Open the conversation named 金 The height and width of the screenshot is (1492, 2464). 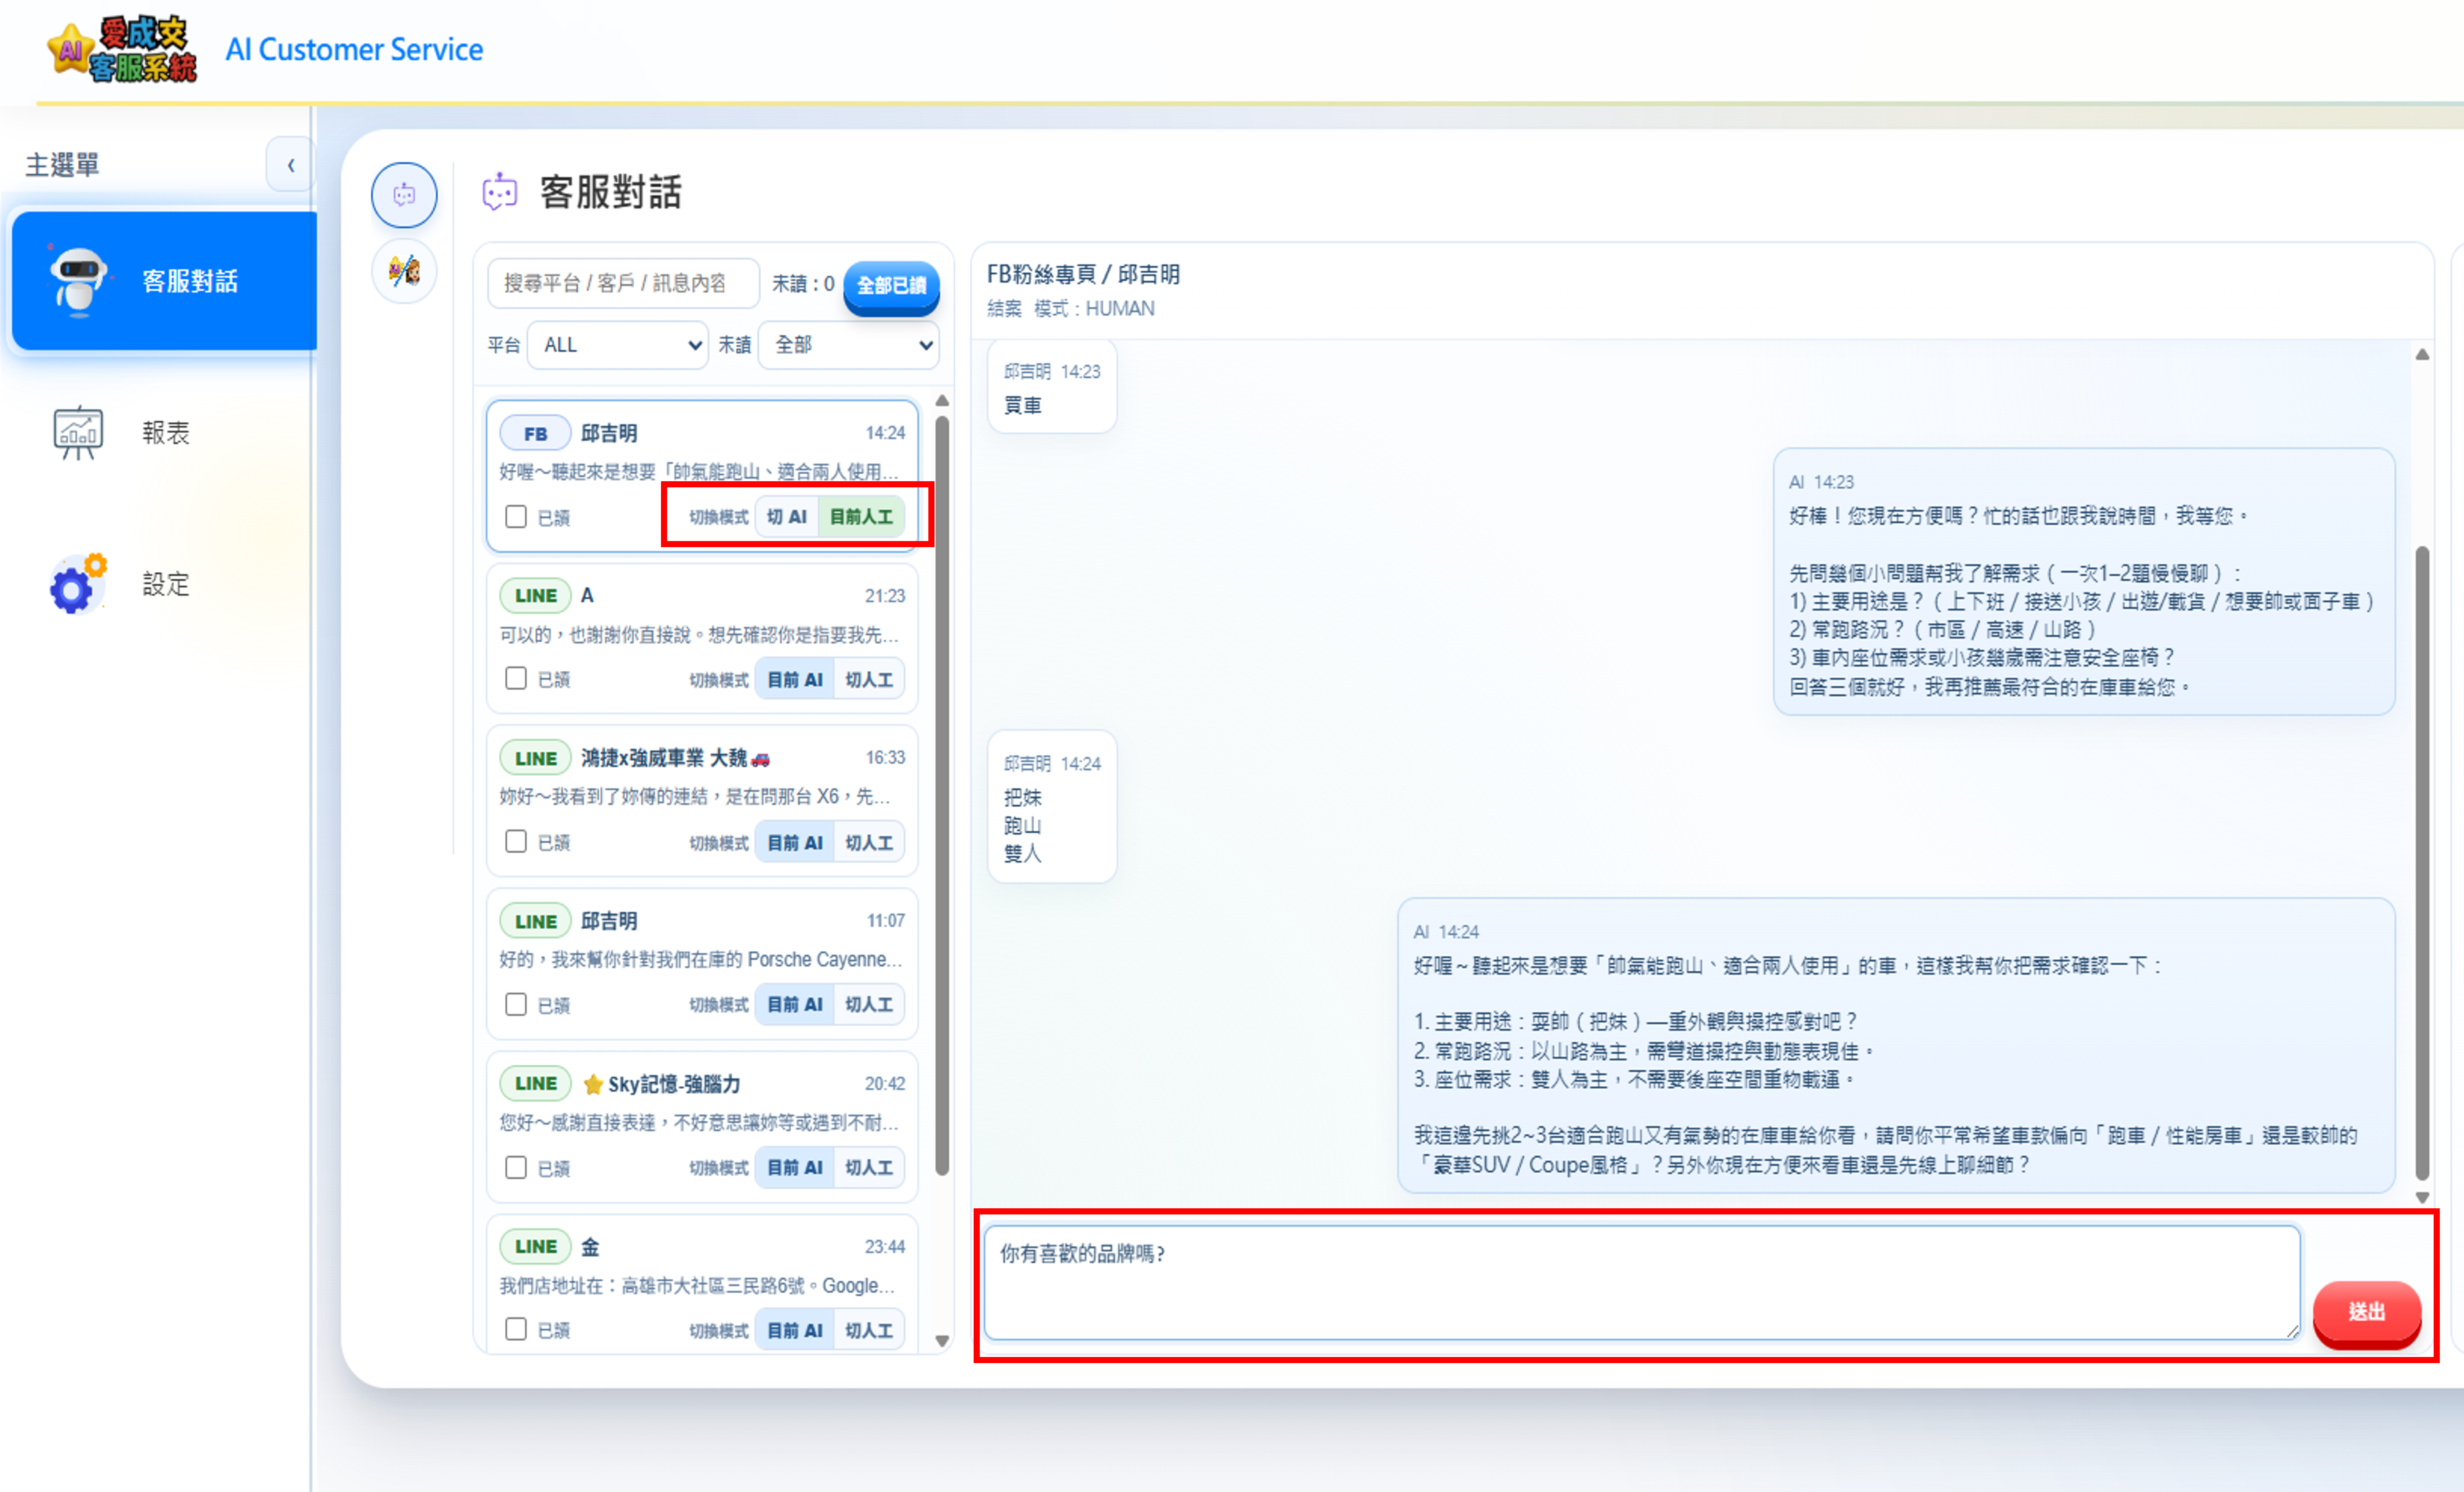coord(702,1285)
